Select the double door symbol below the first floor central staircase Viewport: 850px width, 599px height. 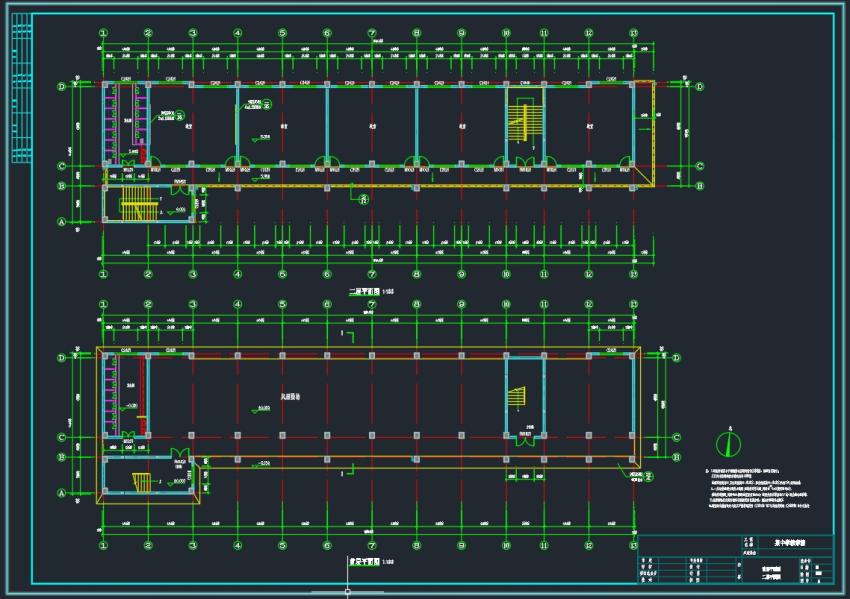click(525, 440)
